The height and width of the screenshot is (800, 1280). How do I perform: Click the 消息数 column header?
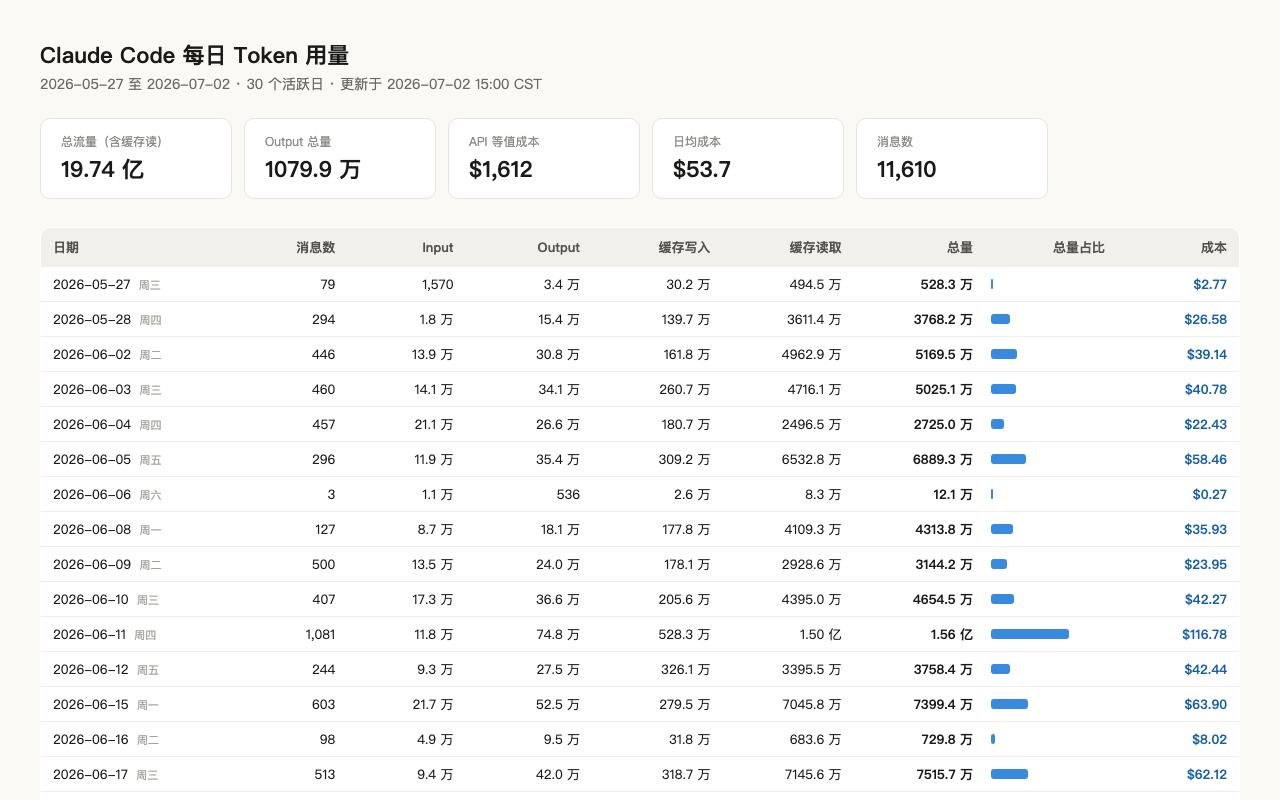[316, 247]
